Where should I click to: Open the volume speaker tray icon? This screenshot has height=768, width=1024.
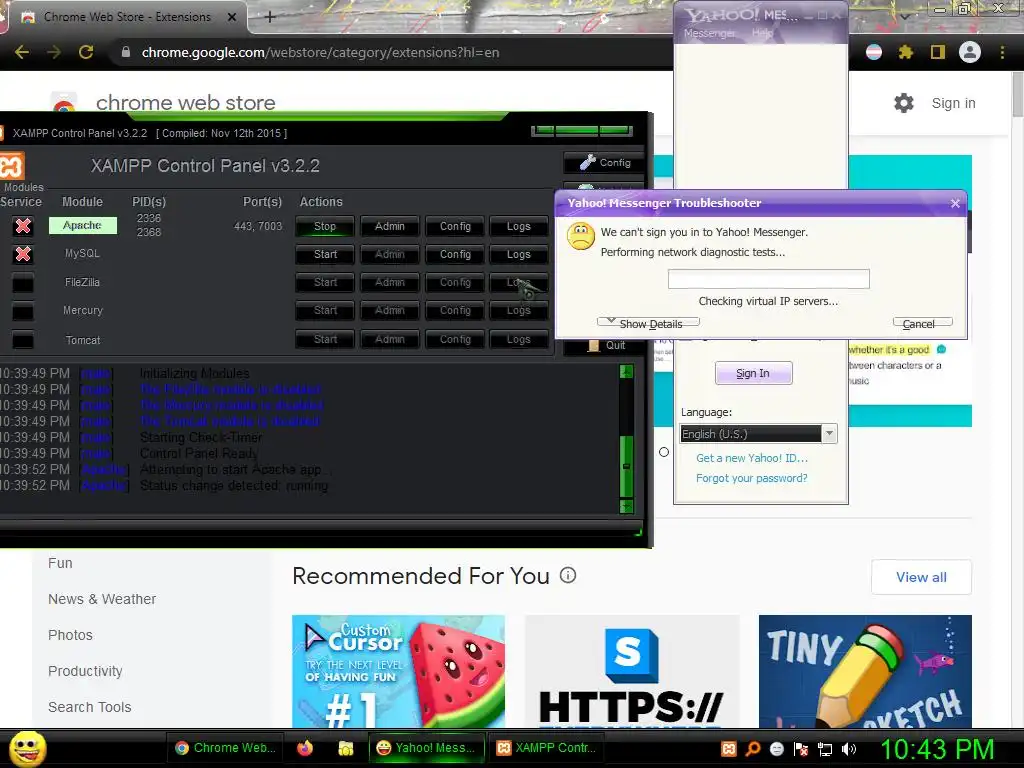(849, 749)
